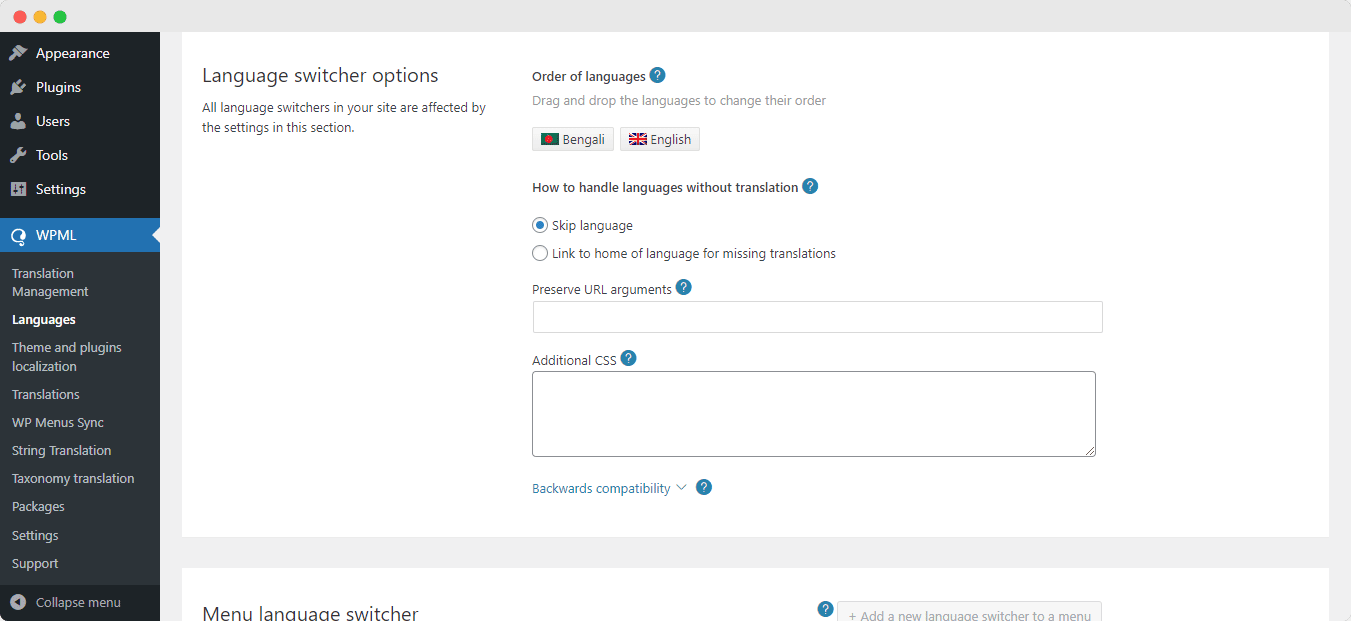Image resolution: width=1351 pixels, height=621 pixels.
Task: Open help for Order of languages
Action: point(657,75)
